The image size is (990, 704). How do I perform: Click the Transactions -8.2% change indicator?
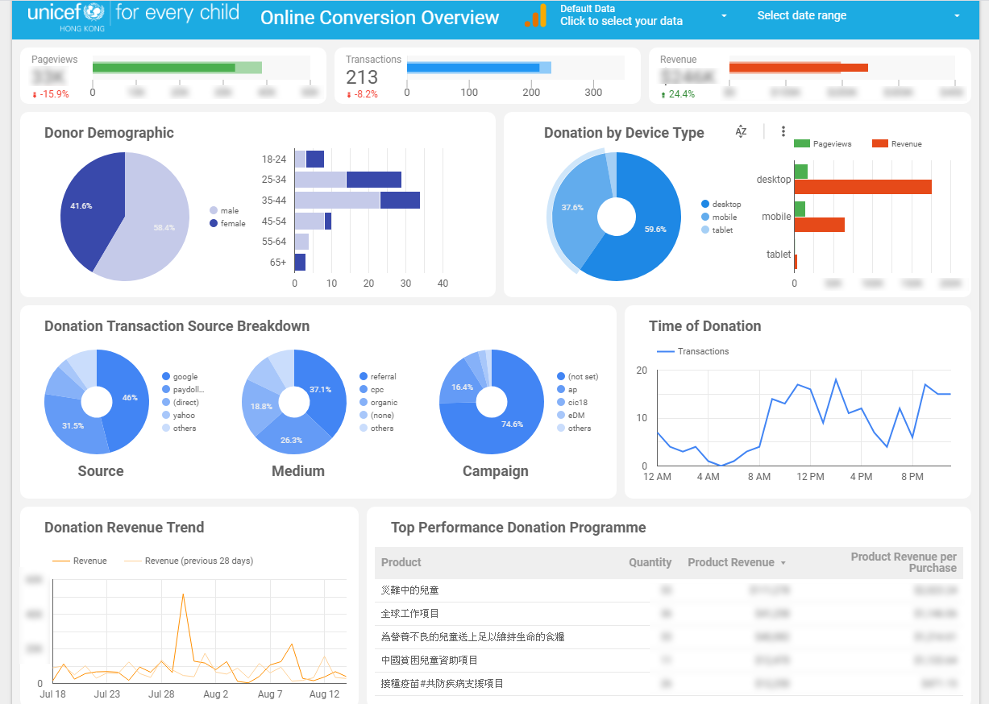(x=362, y=94)
